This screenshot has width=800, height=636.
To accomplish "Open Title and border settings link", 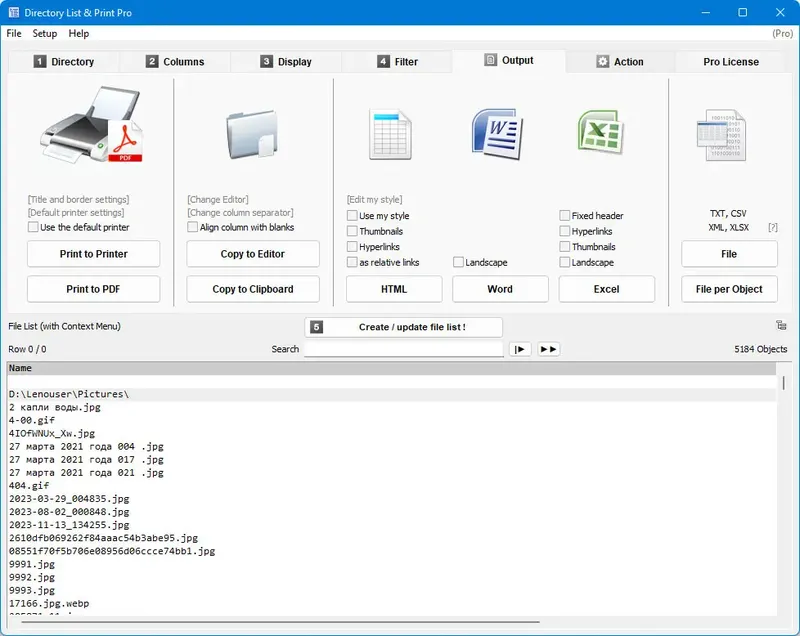I will [x=79, y=199].
